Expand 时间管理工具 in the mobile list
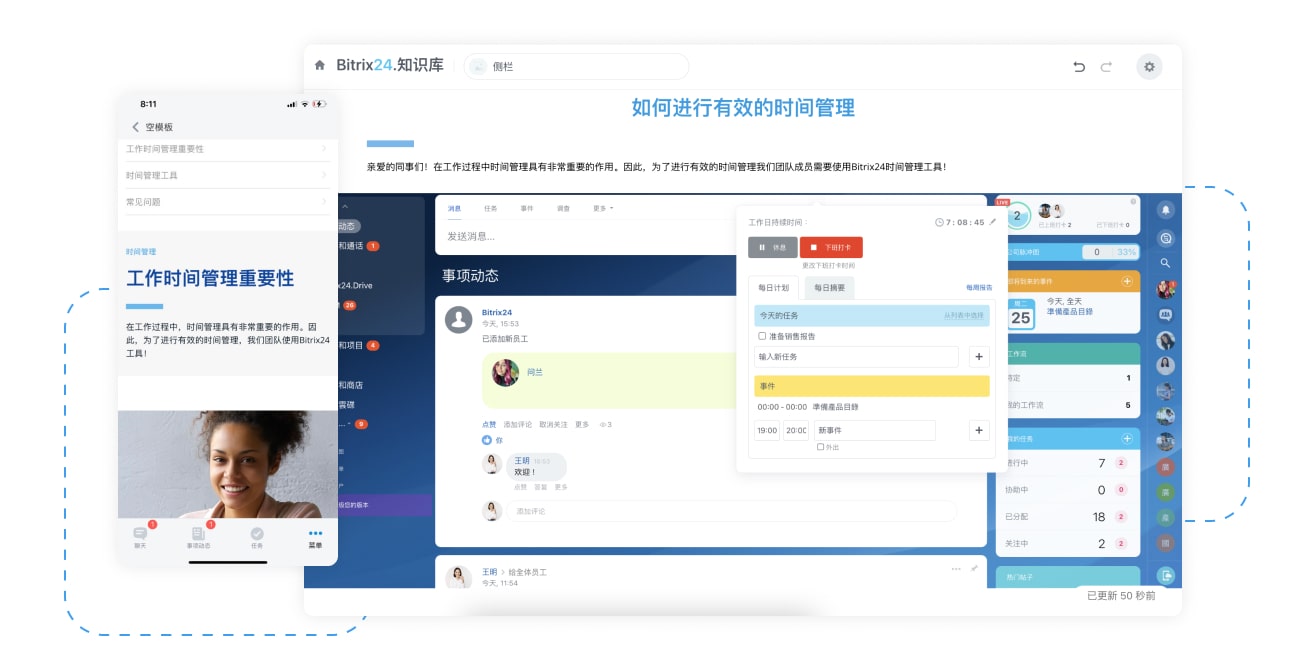The image size is (1300, 660). coord(227,175)
